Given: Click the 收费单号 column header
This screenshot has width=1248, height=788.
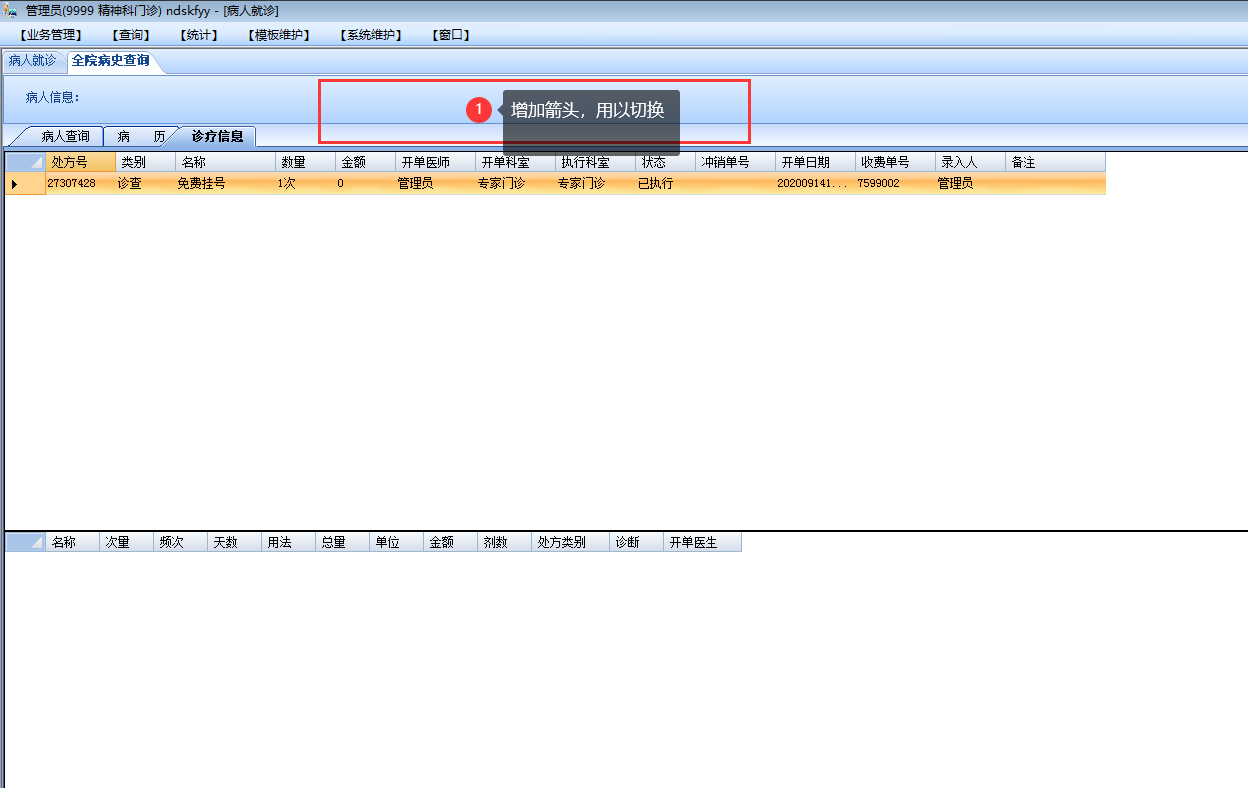Looking at the screenshot, I should (x=895, y=162).
